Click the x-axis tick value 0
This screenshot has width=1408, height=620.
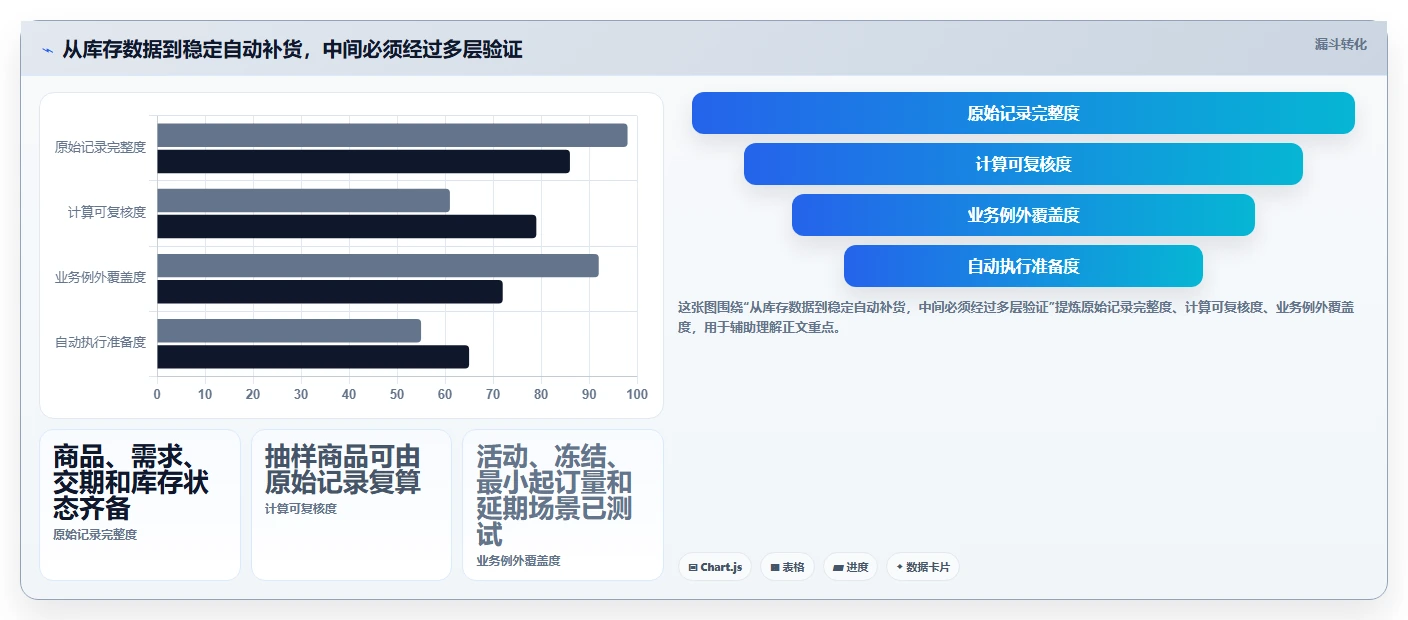click(157, 394)
